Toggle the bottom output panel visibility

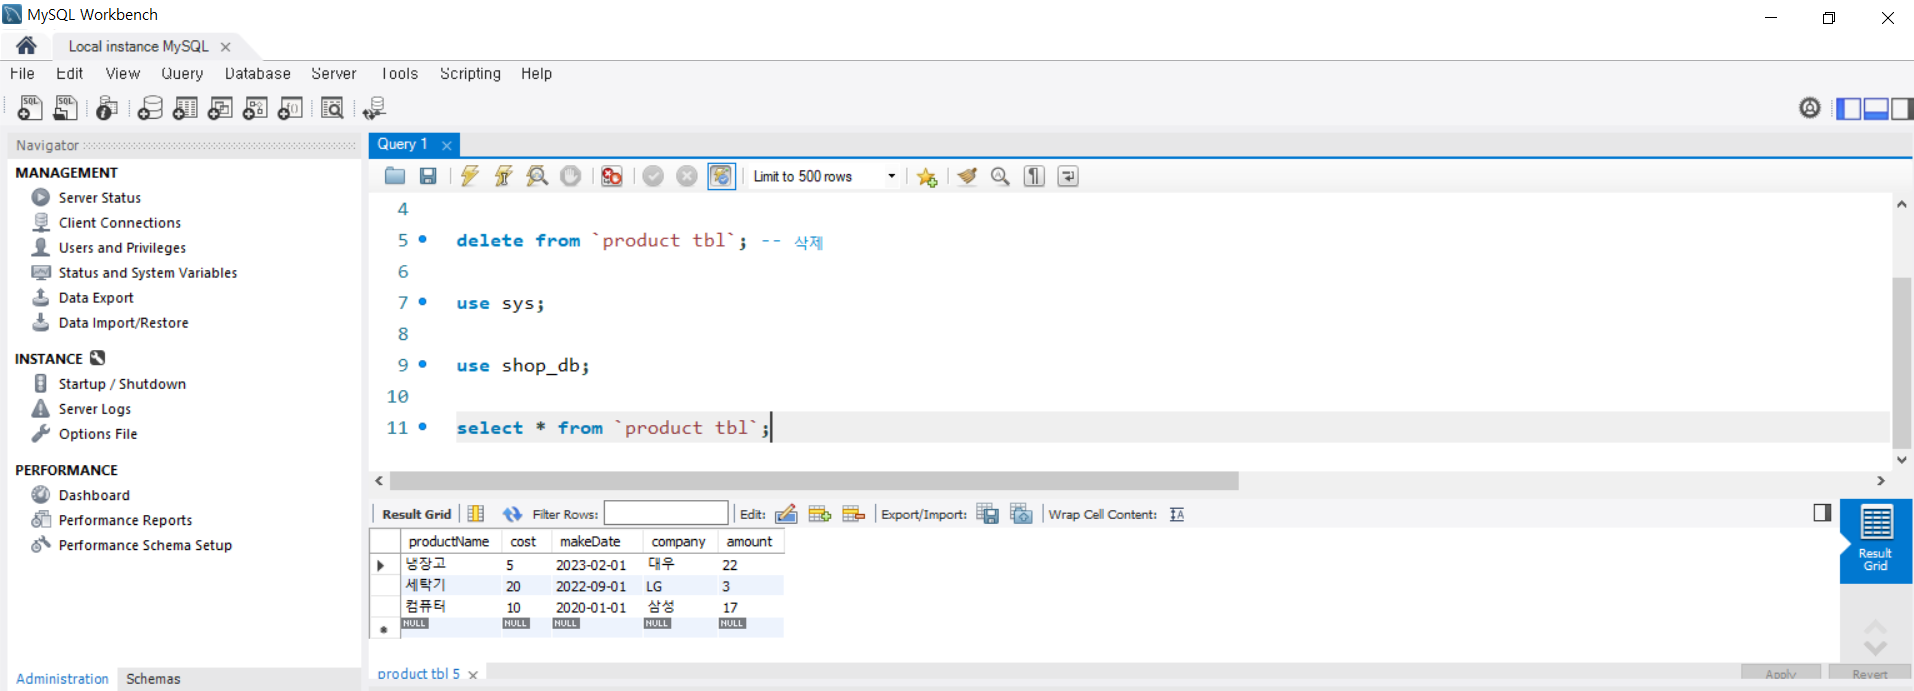click(1875, 108)
